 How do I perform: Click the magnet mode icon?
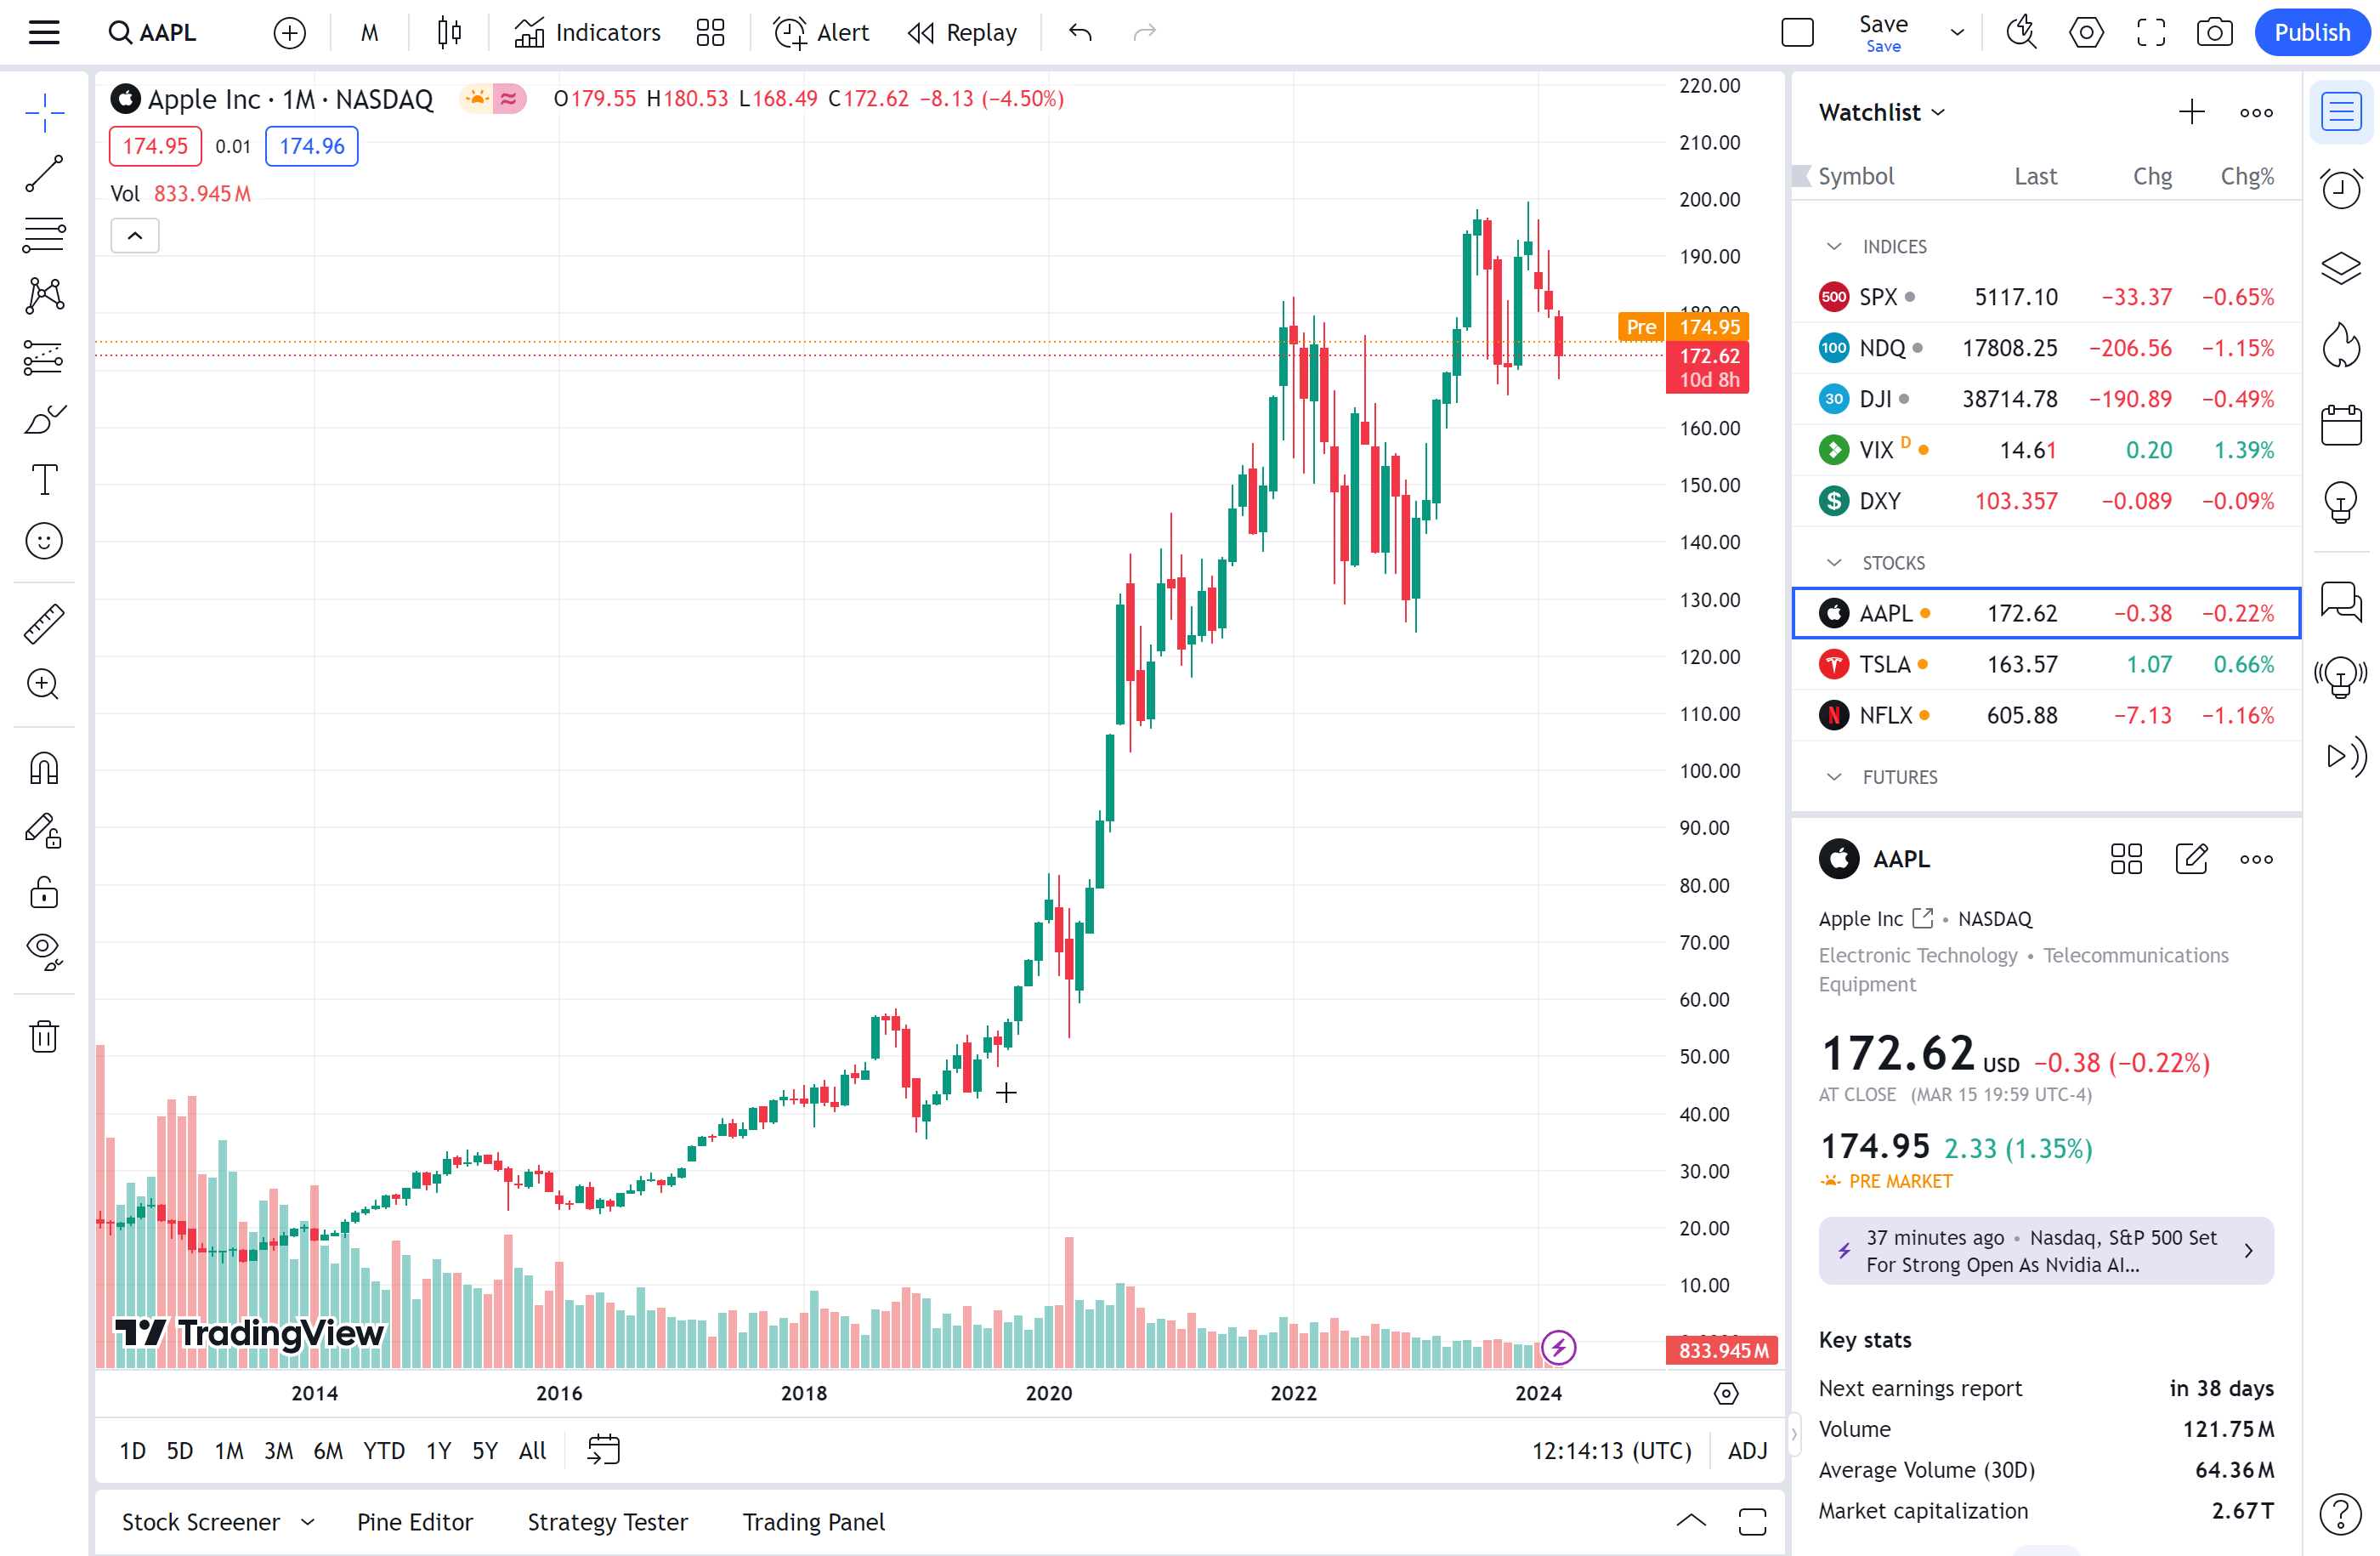44,768
